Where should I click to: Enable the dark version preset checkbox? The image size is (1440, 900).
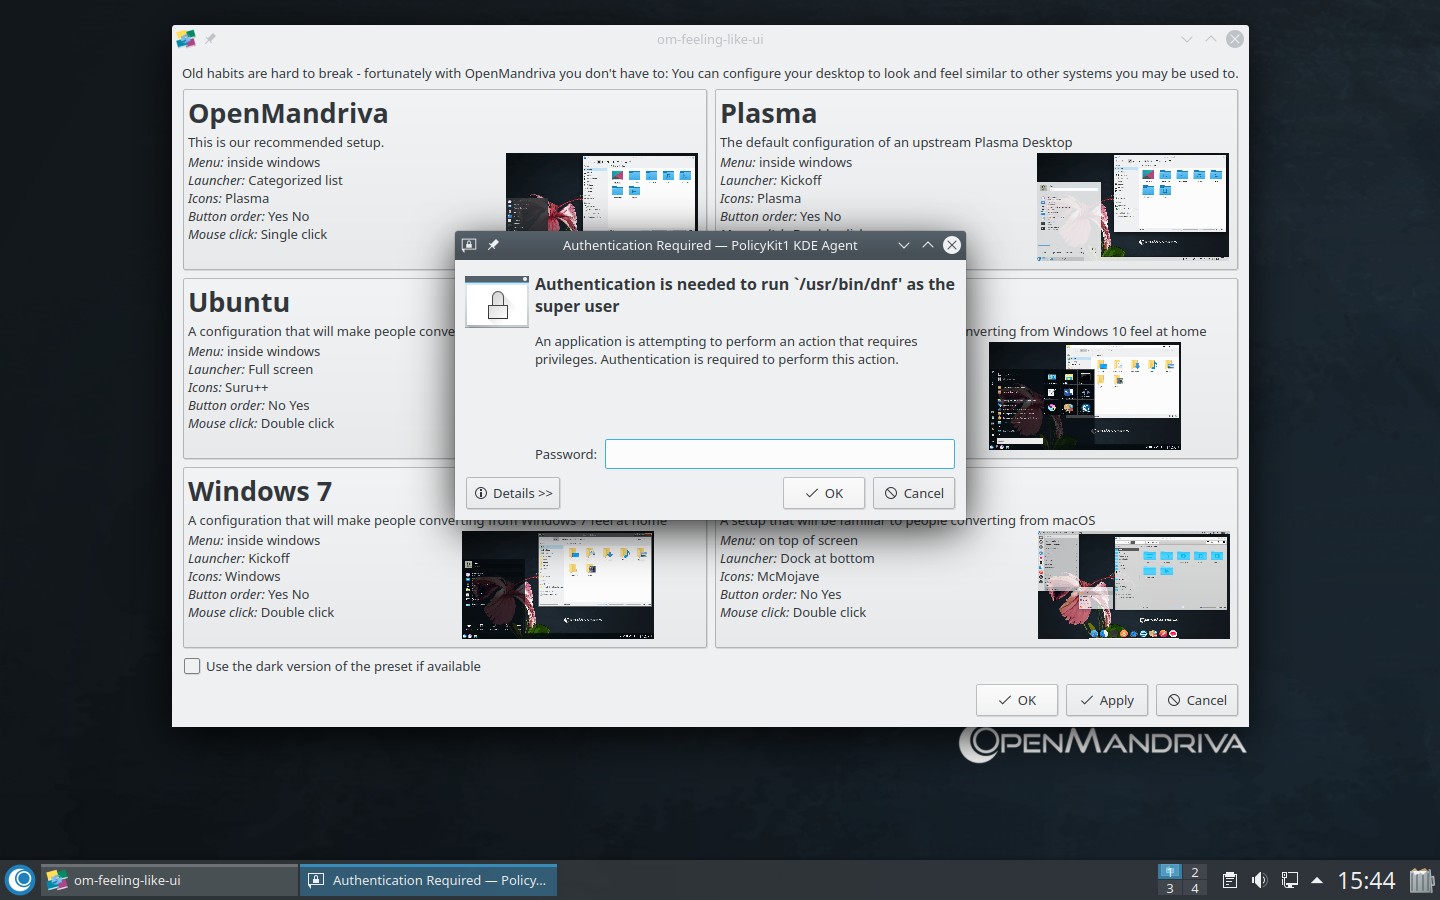(x=192, y=666)
